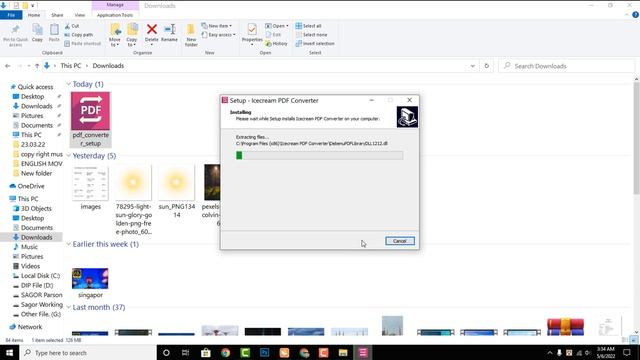Select the pdf_converter_setup file

click(x=91, y=119)
